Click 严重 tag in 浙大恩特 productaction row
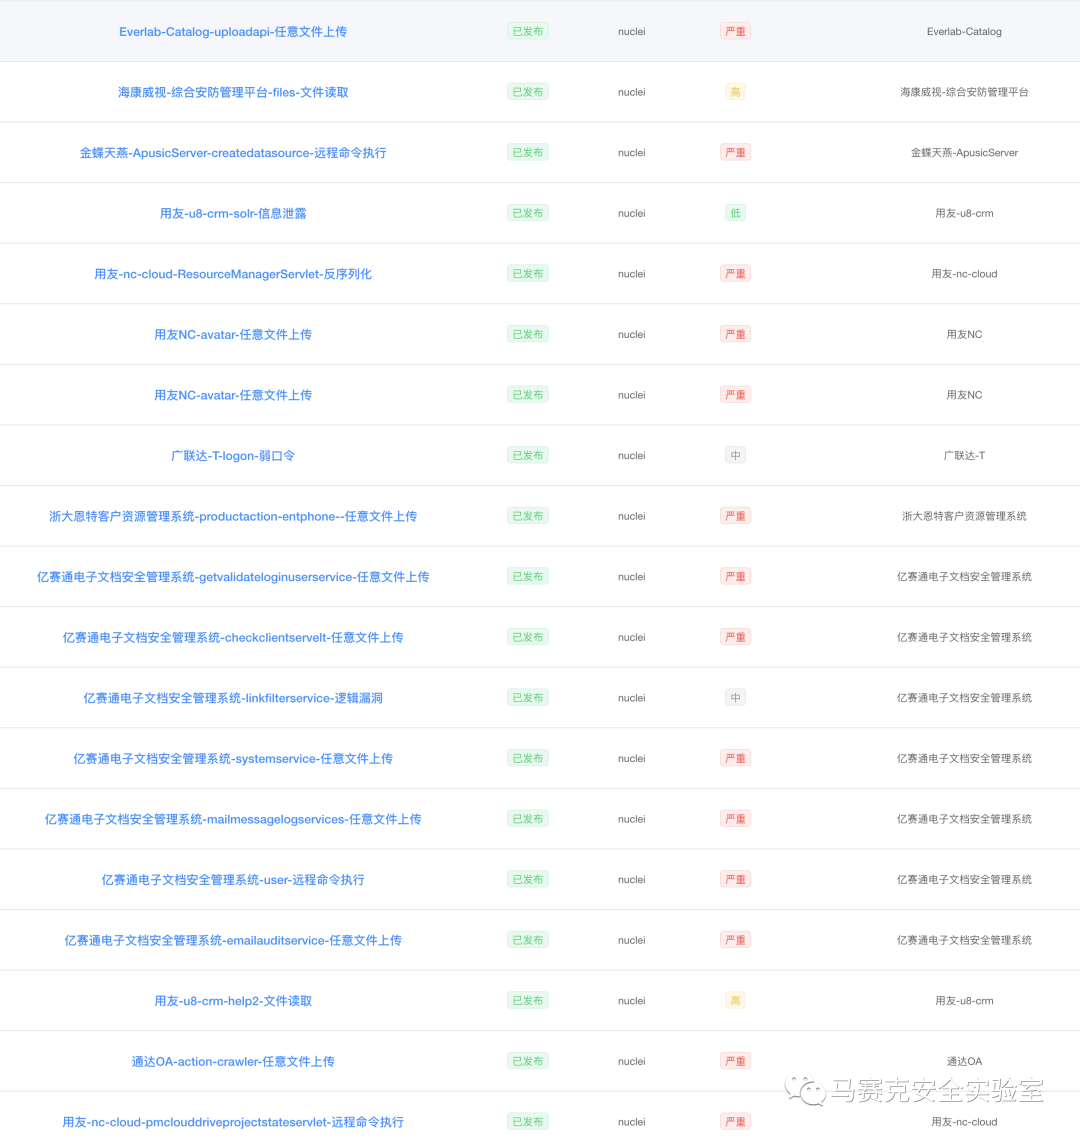The image size is (1080, 1138). pos(735,516)
